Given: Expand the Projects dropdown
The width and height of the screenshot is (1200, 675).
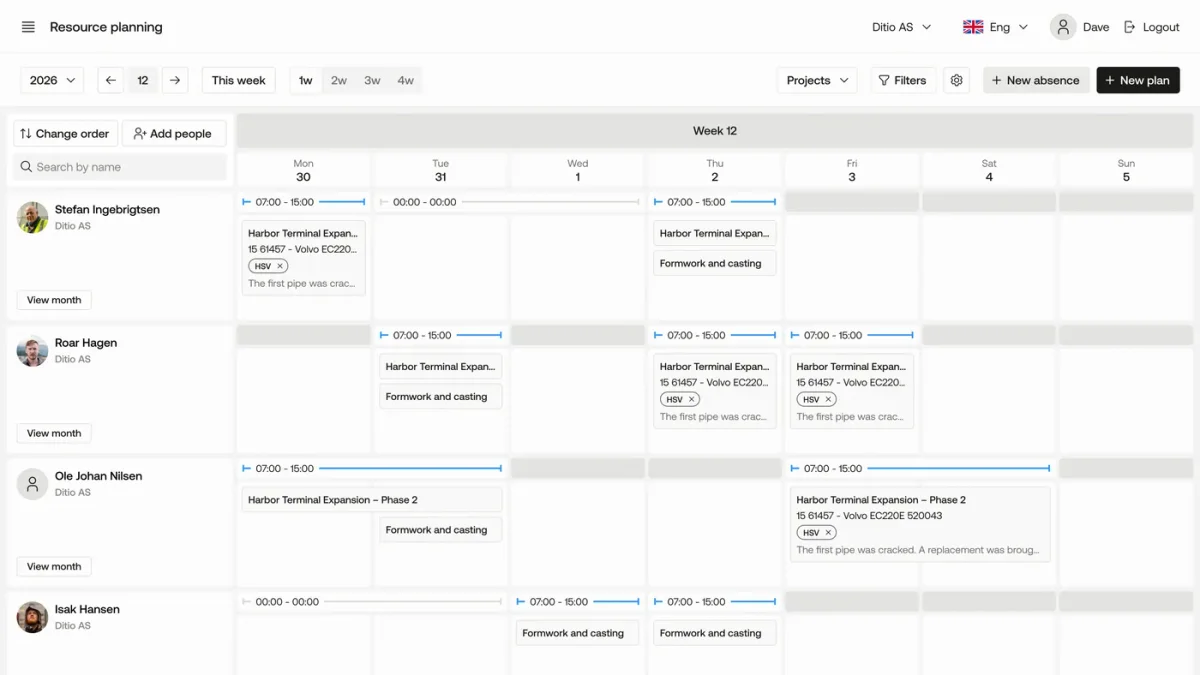Looking at the screenshot, I should pyautogui.click(x=817, y=81).
